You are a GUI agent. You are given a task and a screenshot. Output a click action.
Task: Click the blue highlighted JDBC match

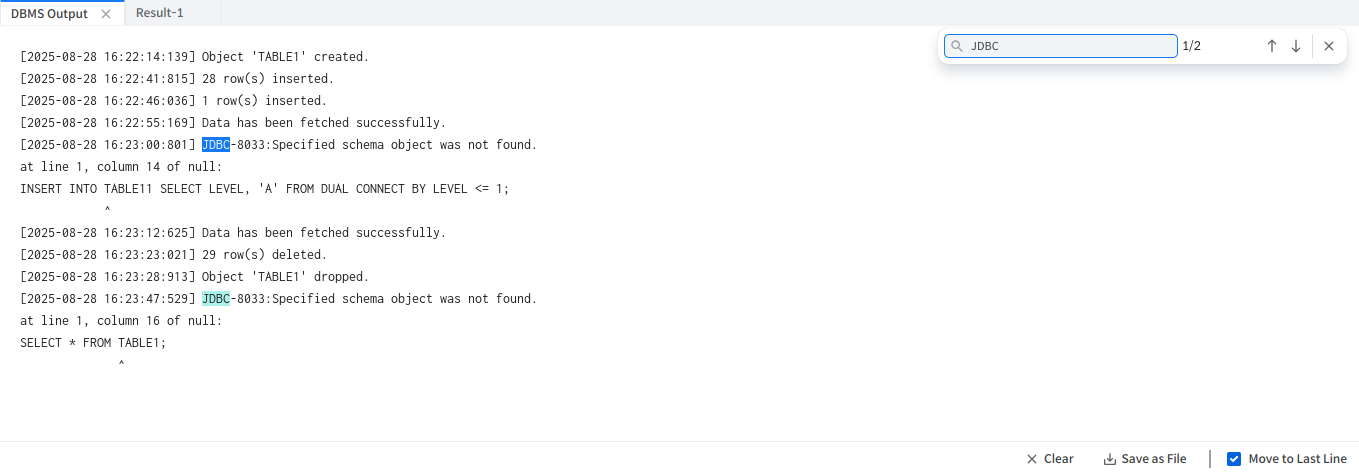coord(216,145)
